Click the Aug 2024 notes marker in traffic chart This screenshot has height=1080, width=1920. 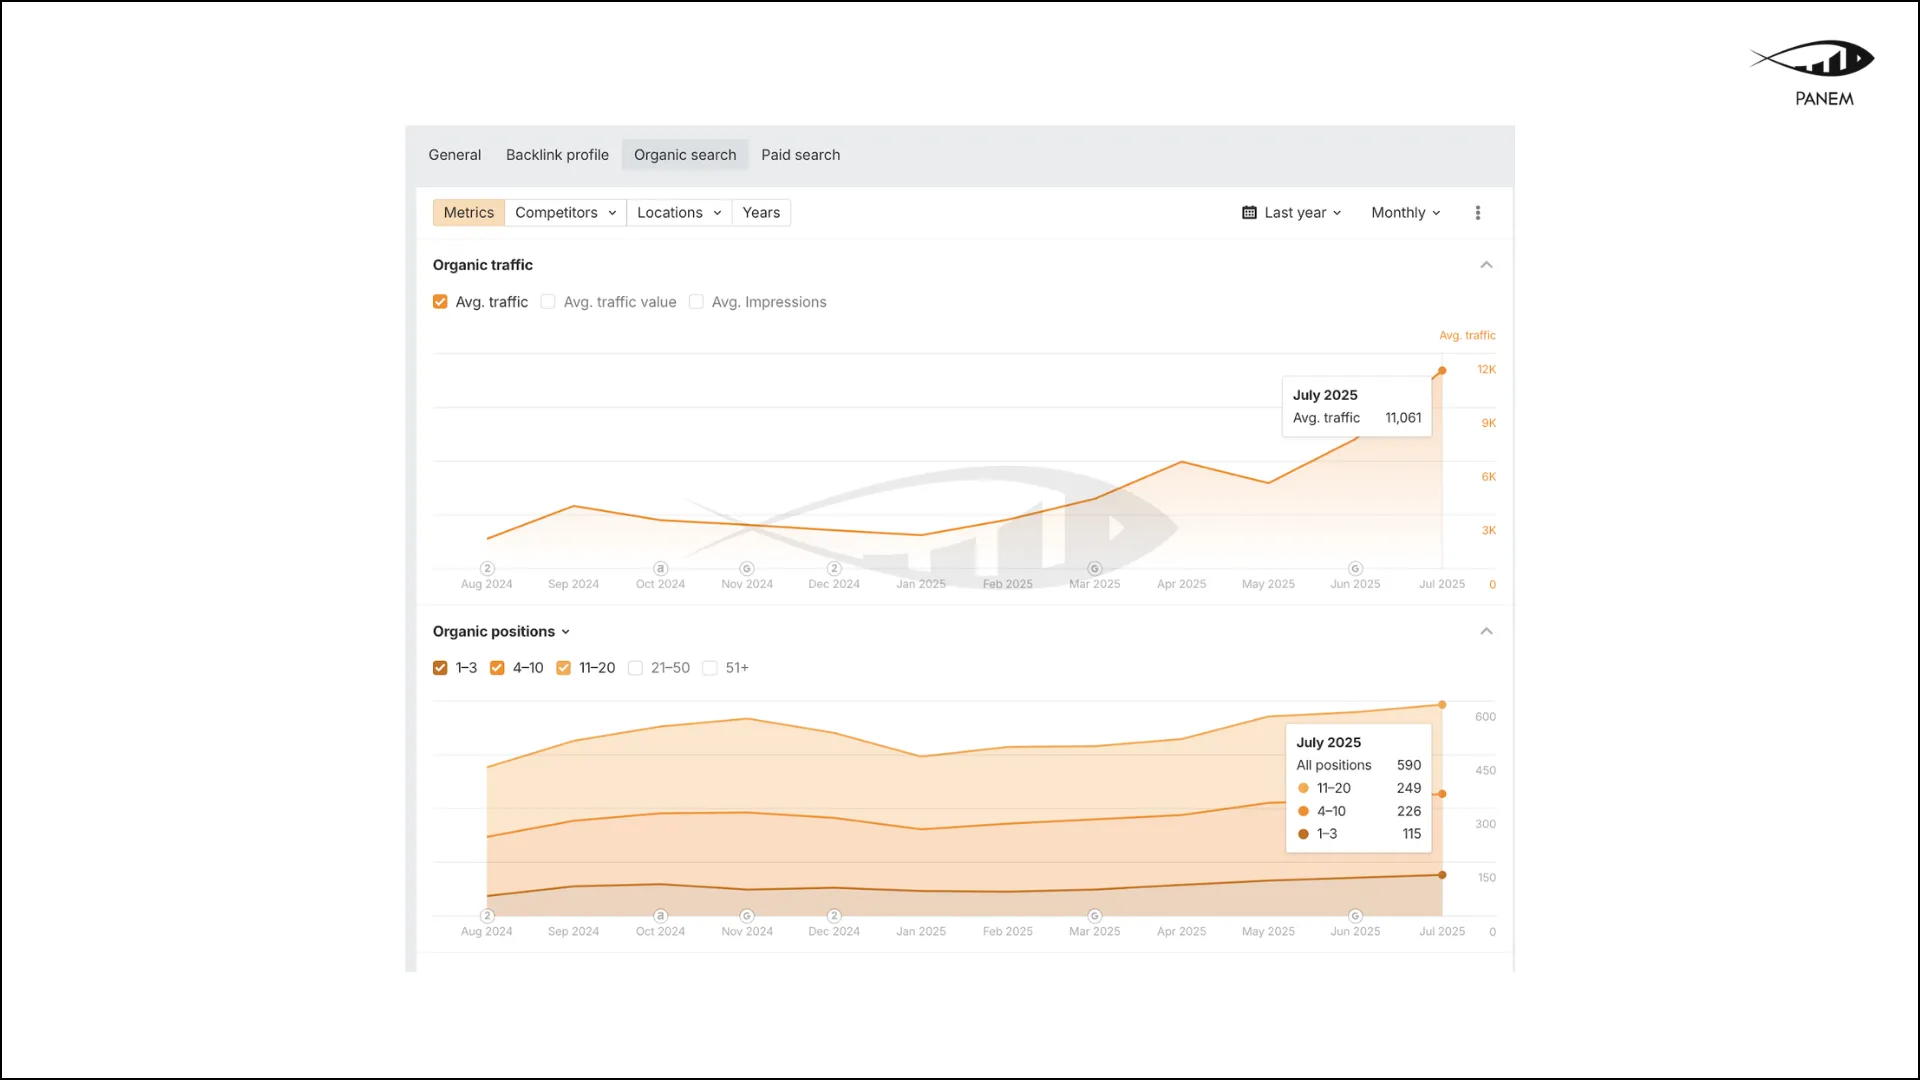coord(487,568)
